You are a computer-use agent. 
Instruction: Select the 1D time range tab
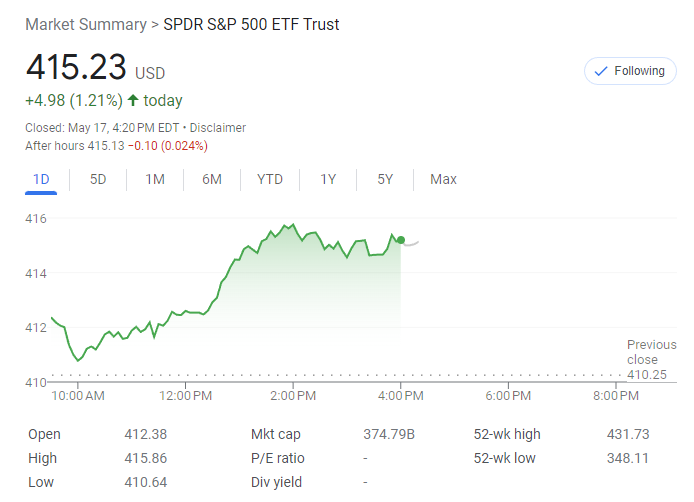click(41, 179)
